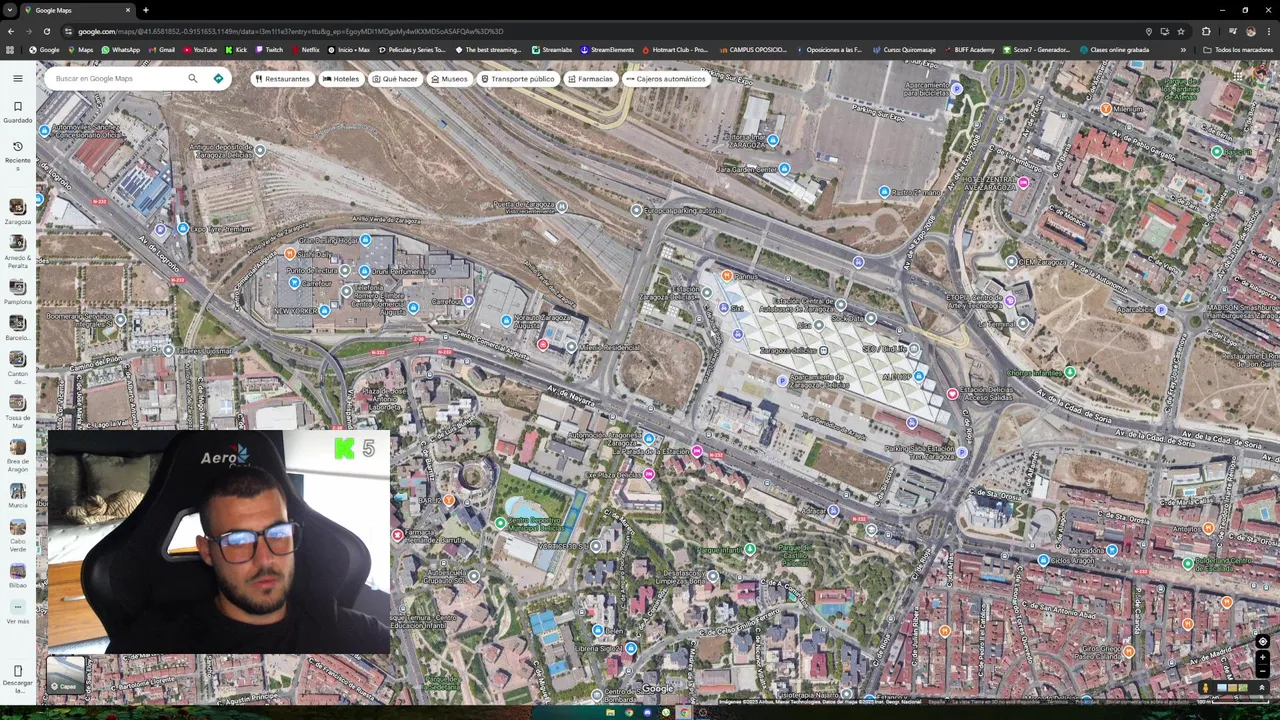Open the Google account avatar on the map
1280x720 pixels.
click(1262, 77)
